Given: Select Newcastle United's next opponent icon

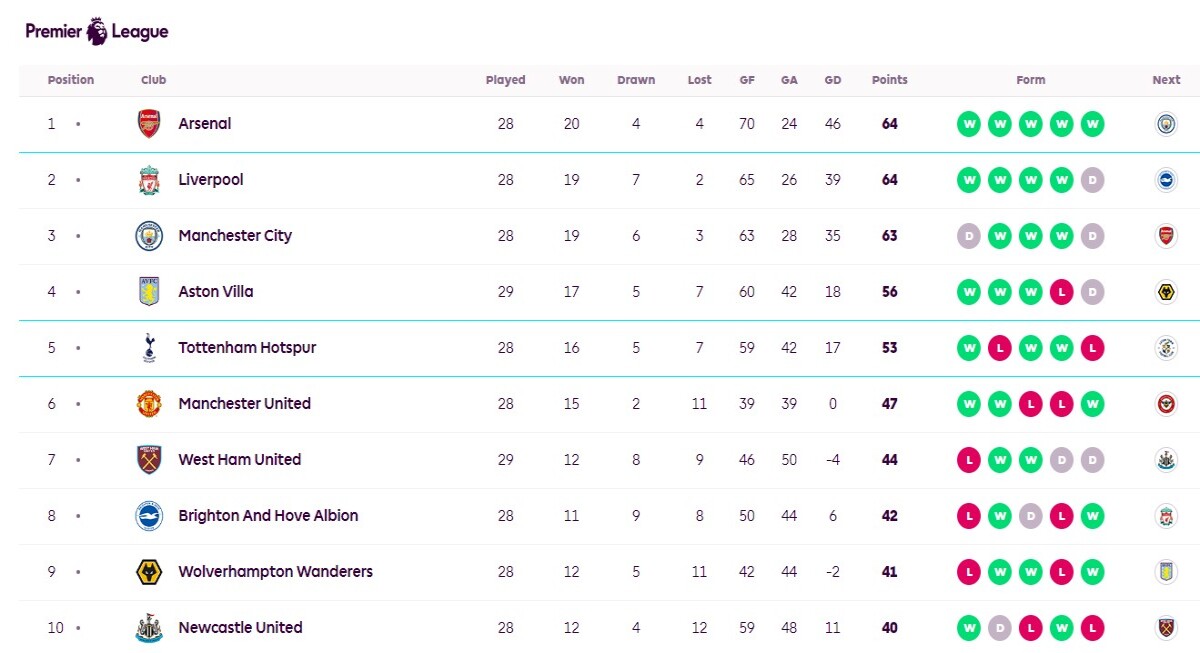Looking at the screenshot, I should point(1166,628).
